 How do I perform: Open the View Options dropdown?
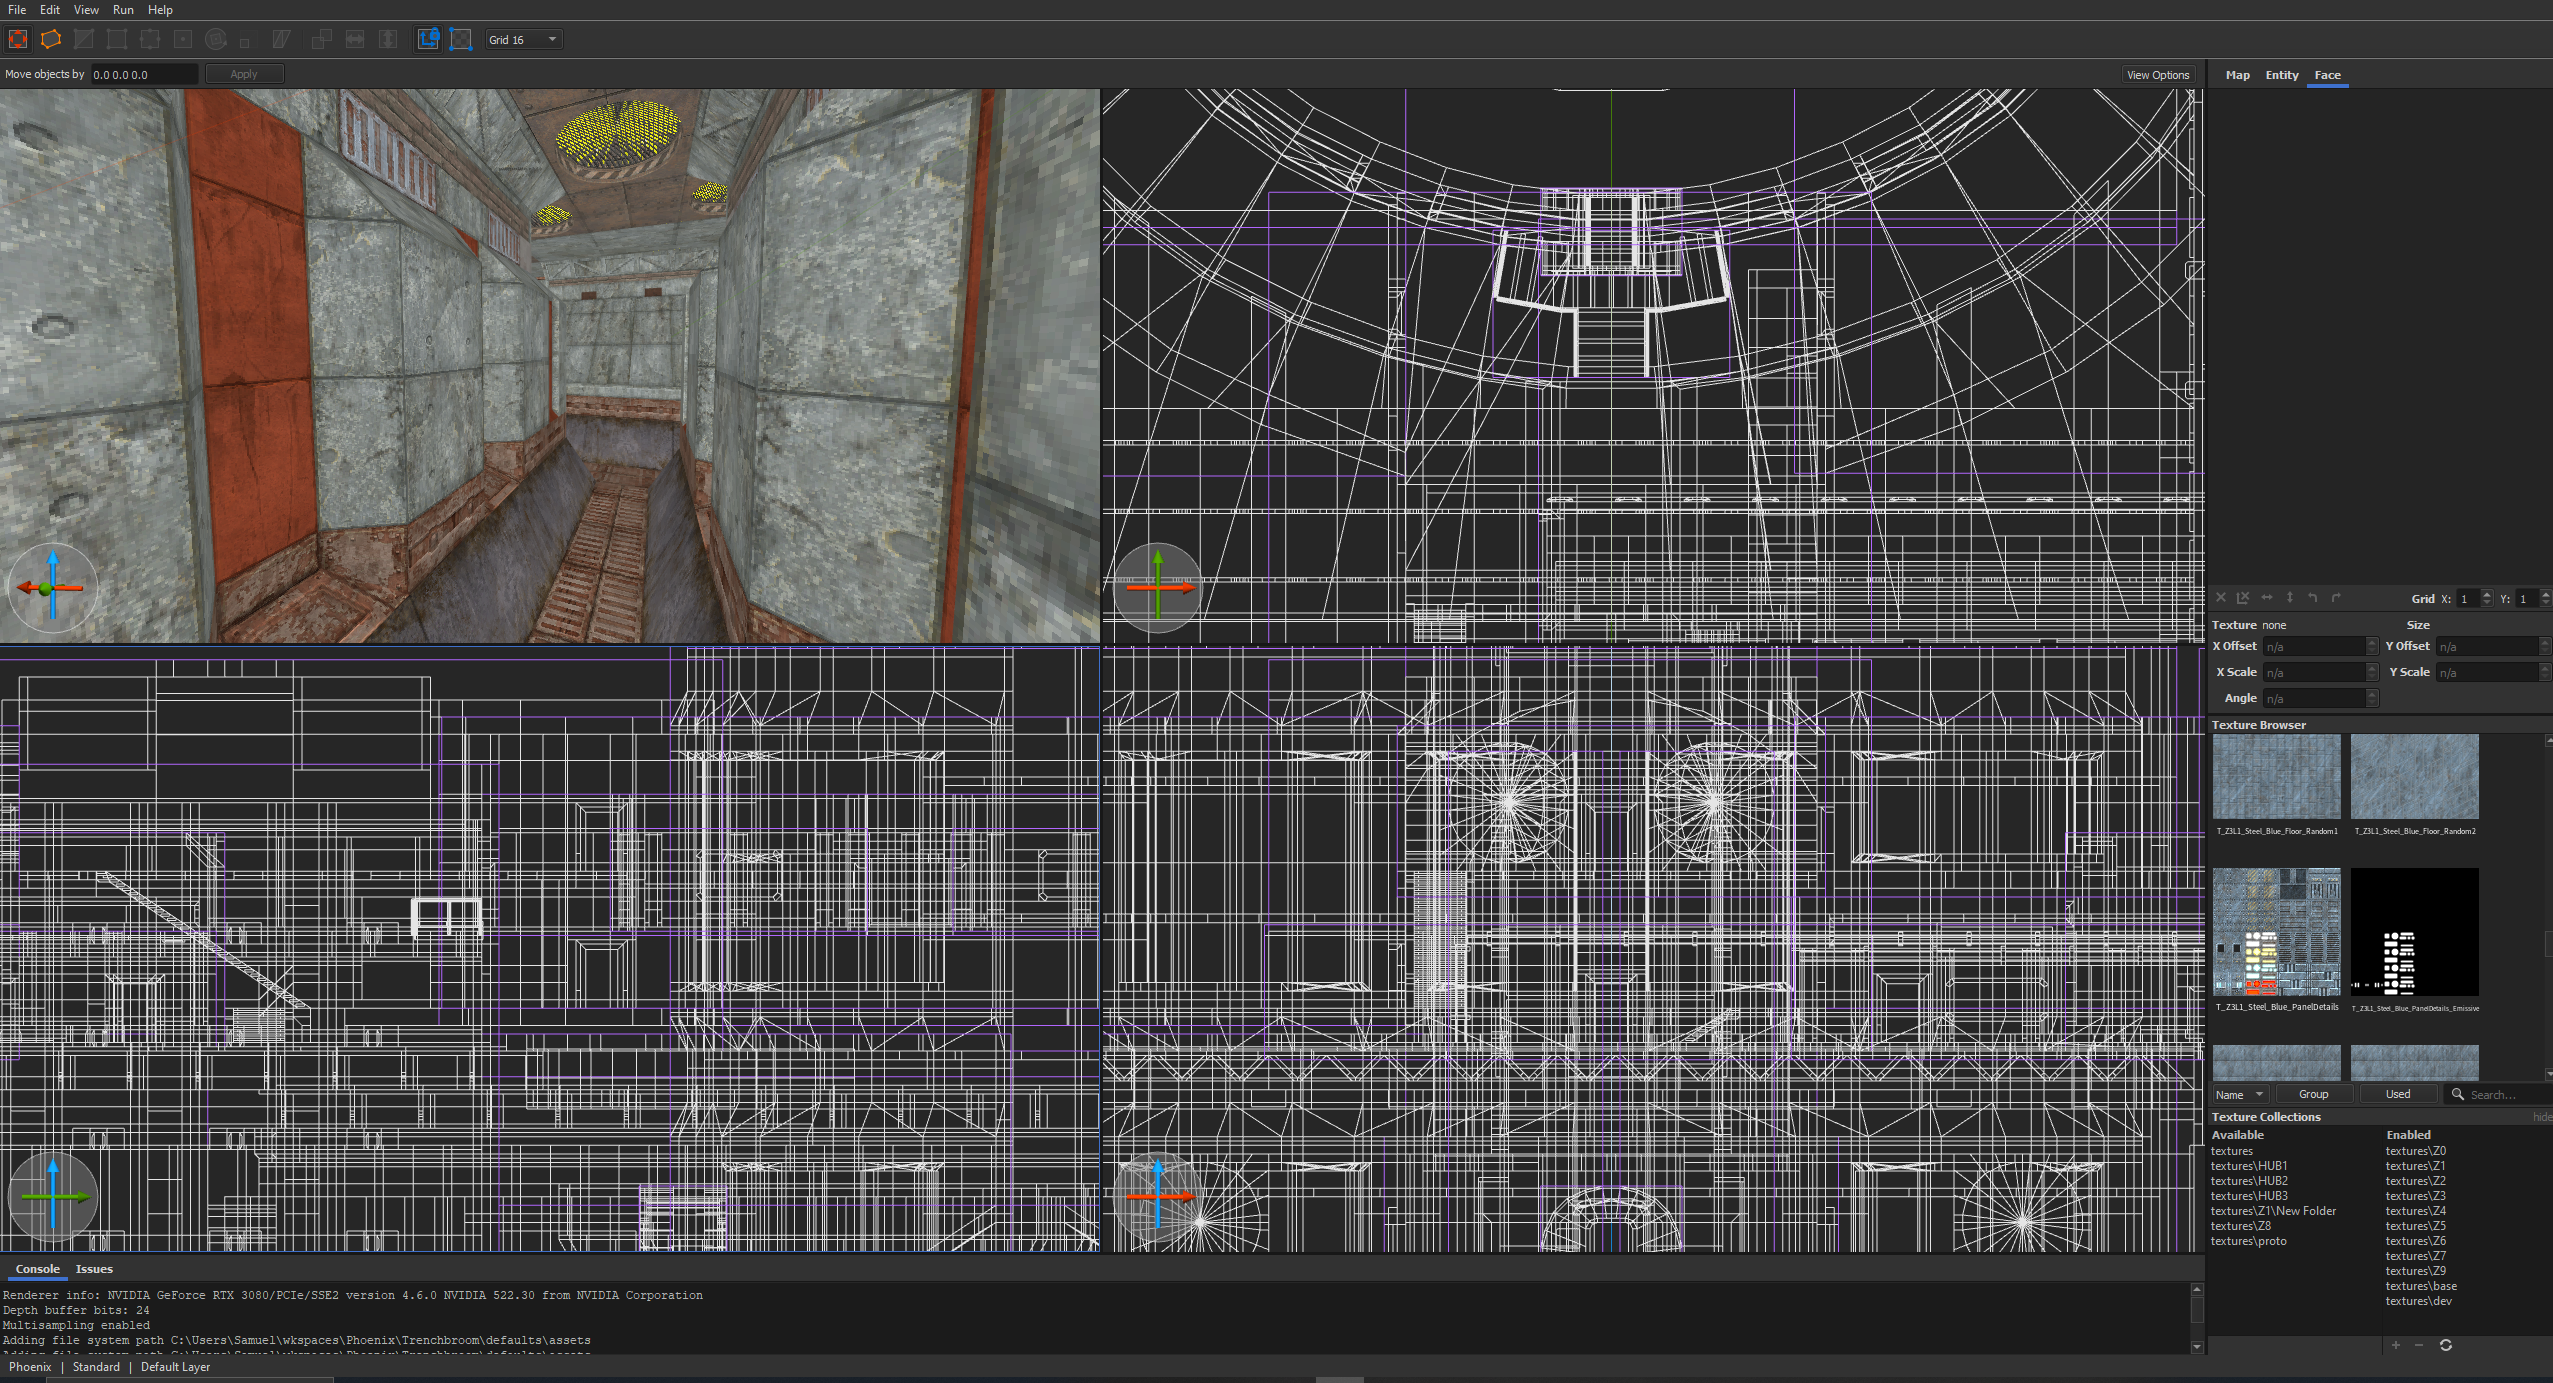[2157, 75]
